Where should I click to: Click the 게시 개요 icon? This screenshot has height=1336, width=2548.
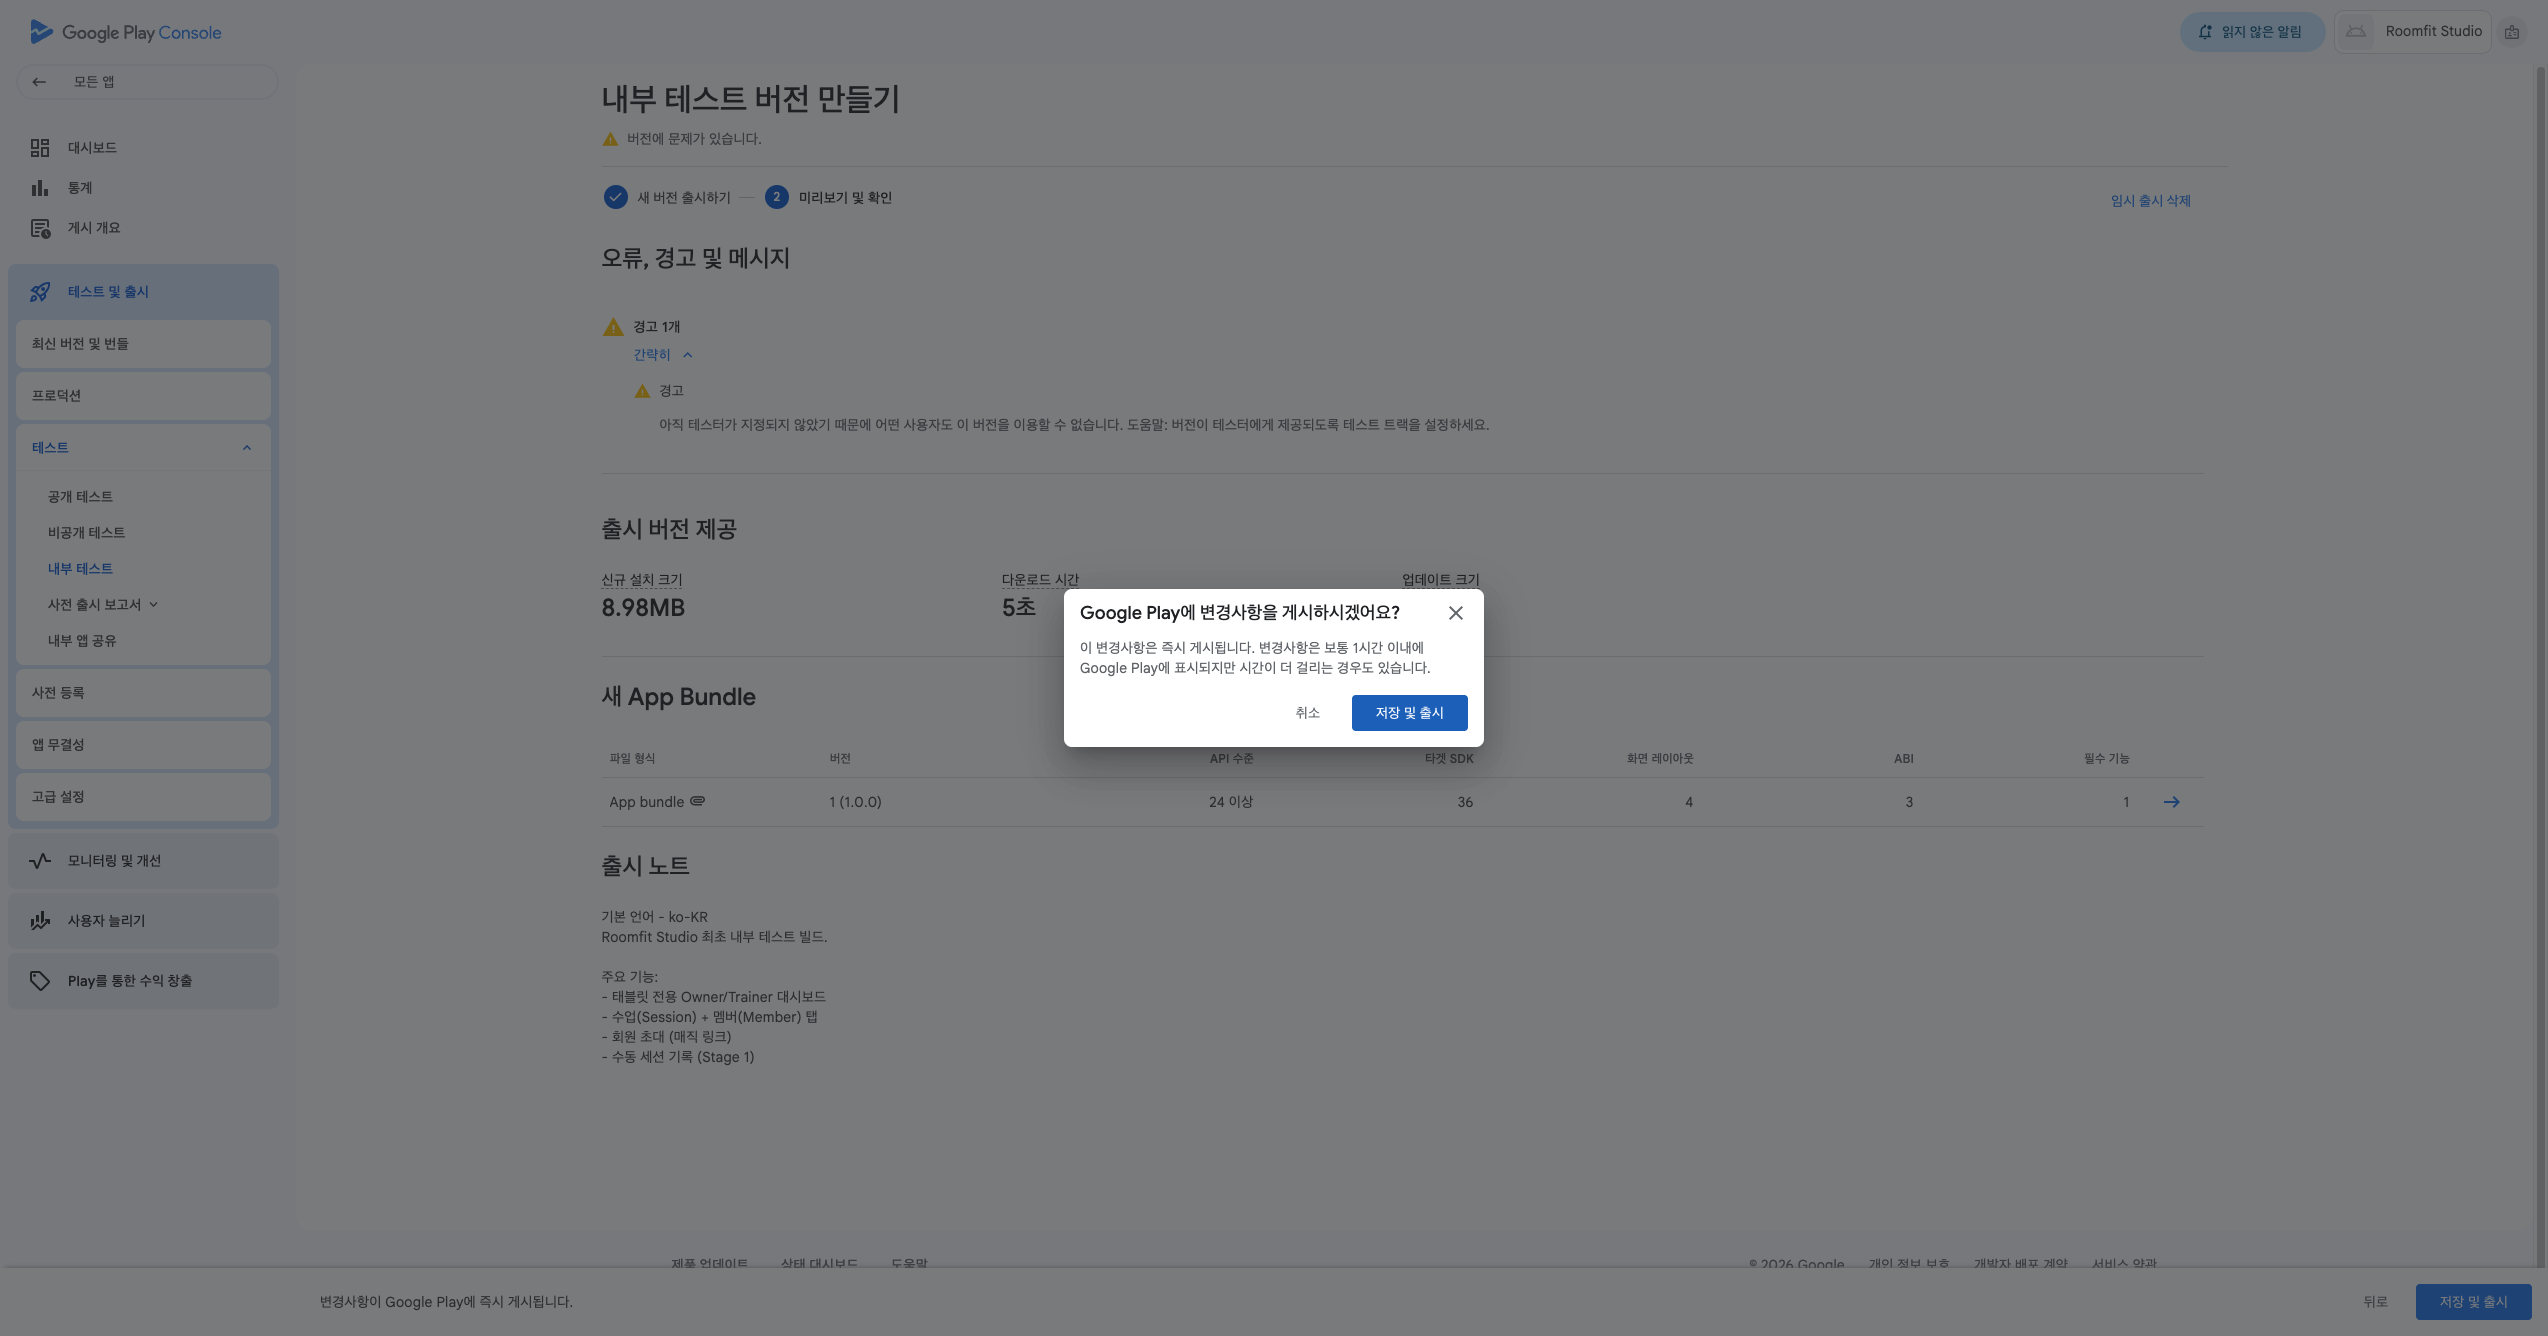coord(40,228)
